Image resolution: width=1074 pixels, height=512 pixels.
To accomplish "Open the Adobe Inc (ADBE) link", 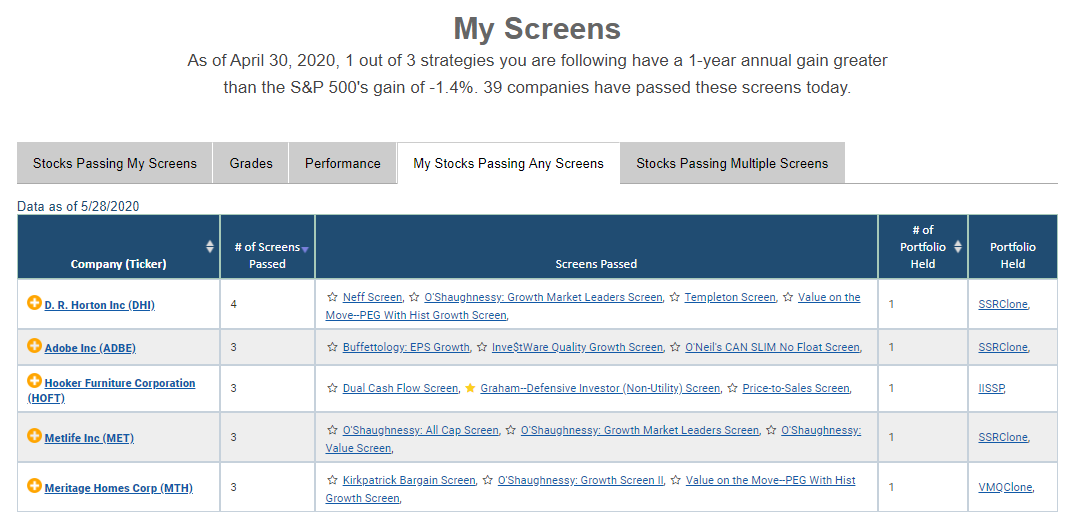I will pos(90,348).
